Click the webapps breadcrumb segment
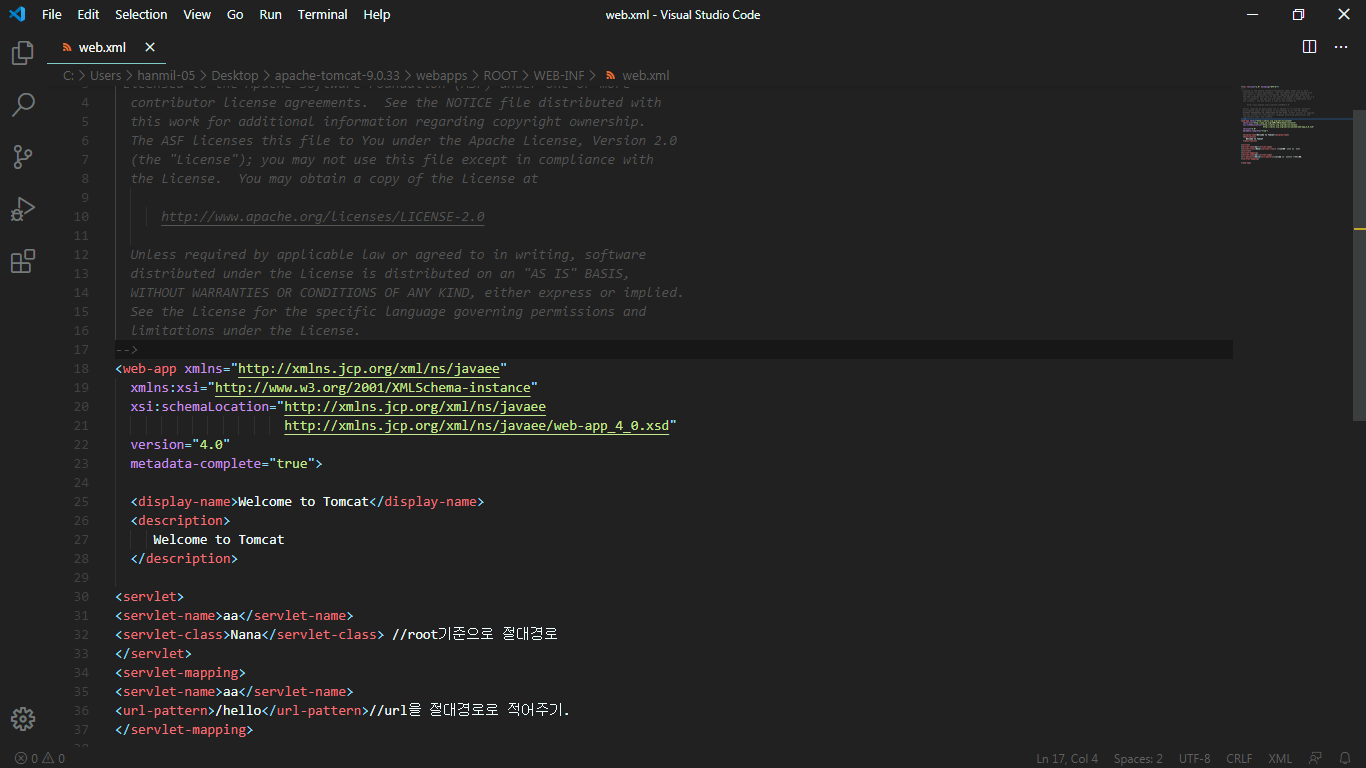This screenshot has height=768, width=1366. [441, 75]
